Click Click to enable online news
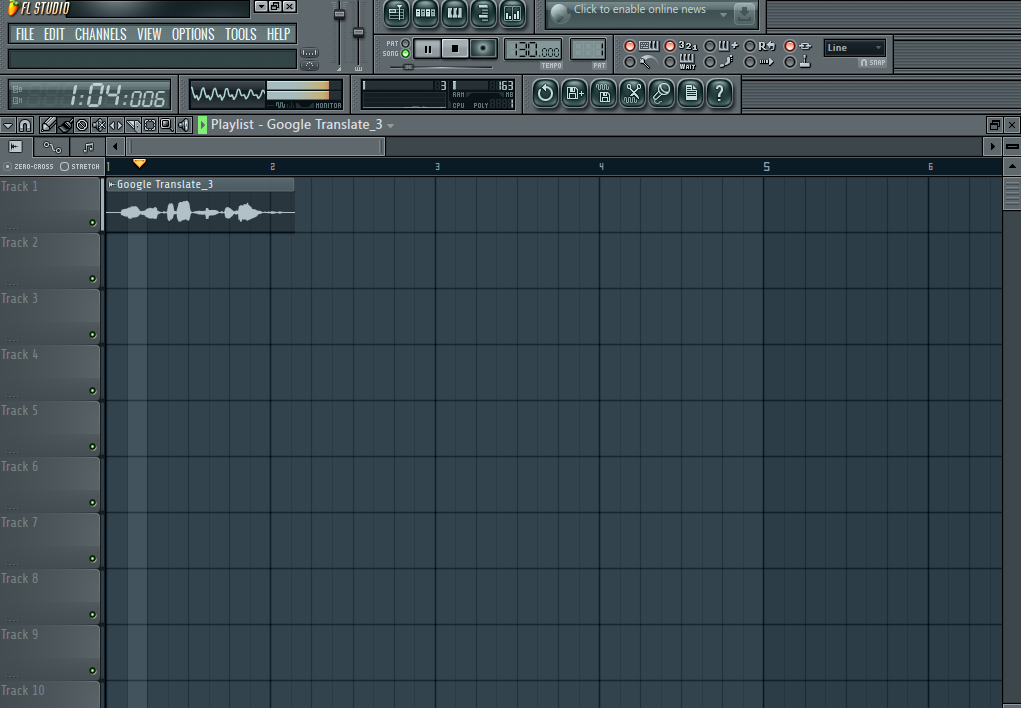 click(639, 10)
